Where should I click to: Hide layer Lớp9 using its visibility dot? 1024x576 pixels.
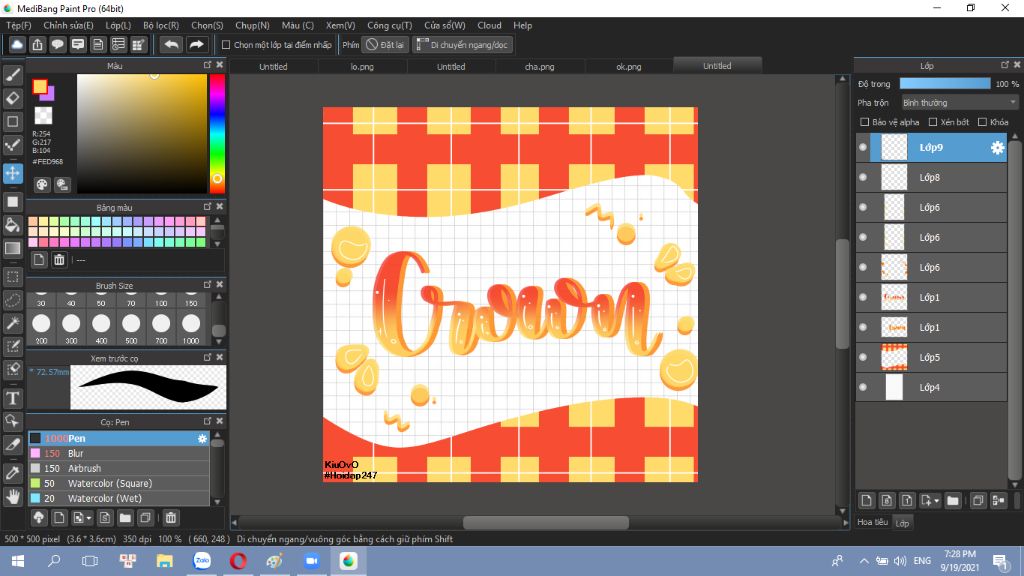click(x=863, y=148)
